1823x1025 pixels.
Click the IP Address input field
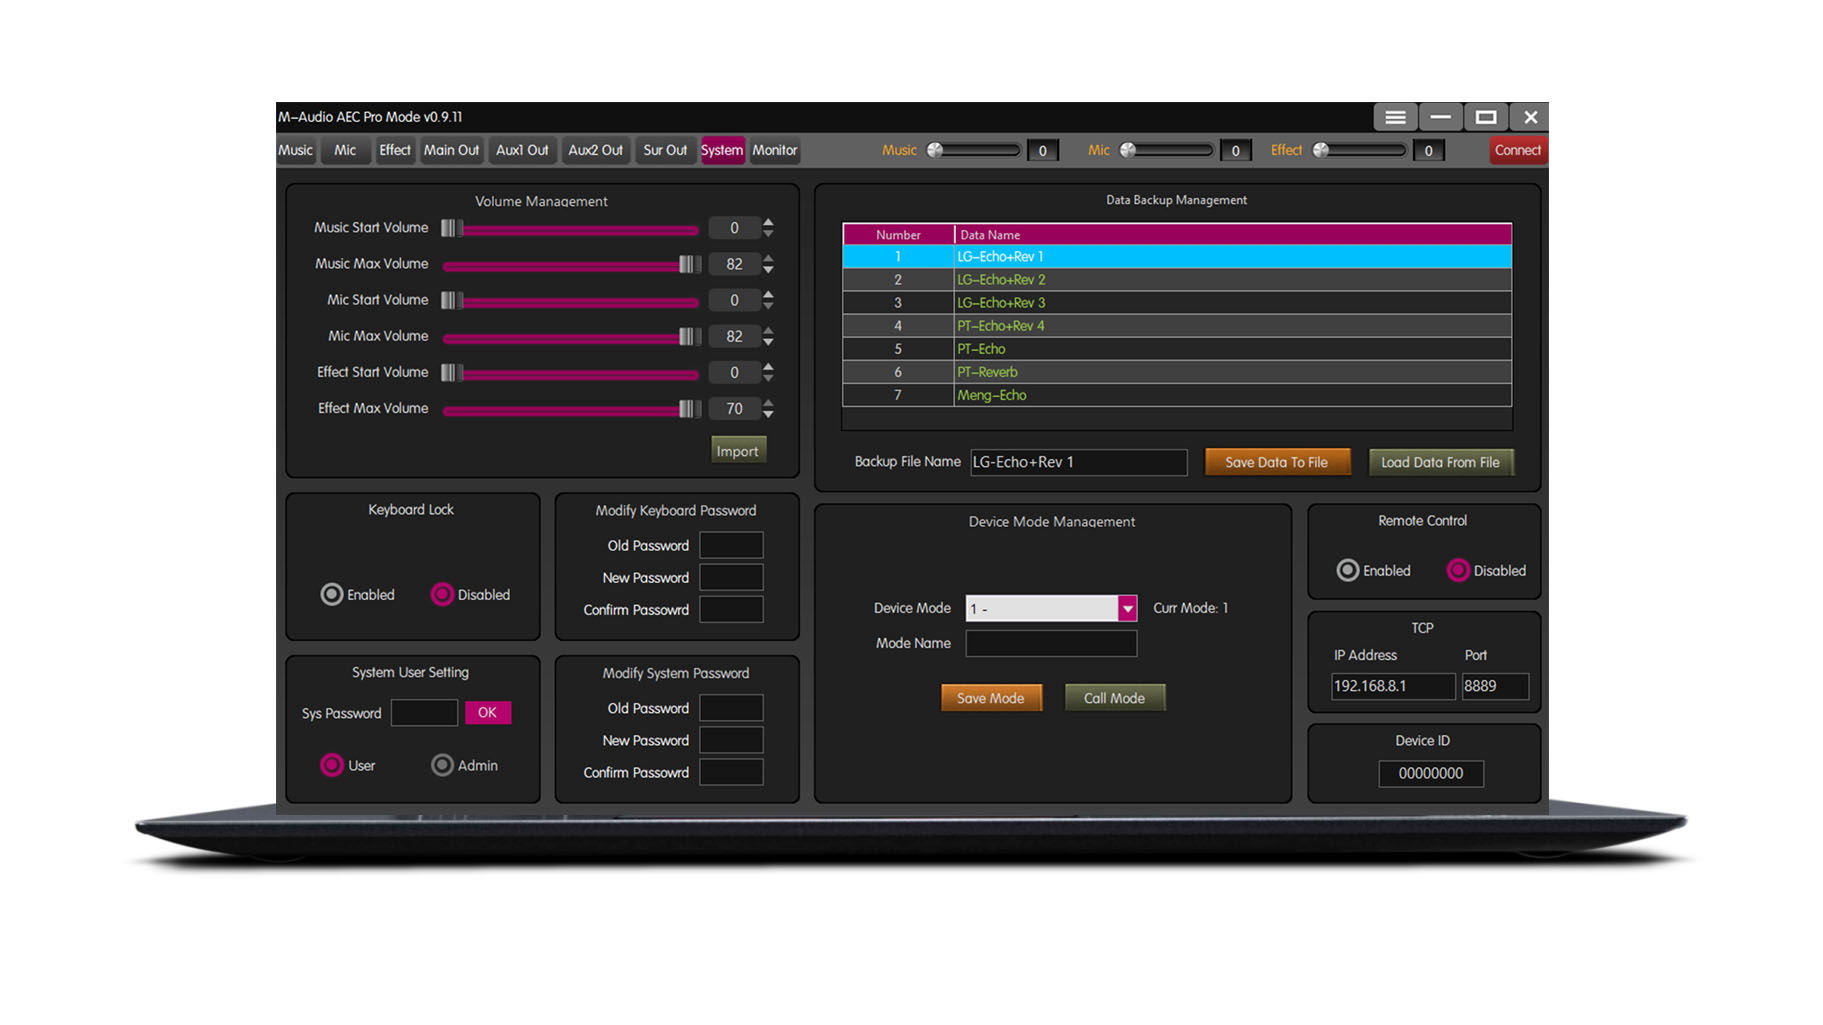click(1392, 686)
